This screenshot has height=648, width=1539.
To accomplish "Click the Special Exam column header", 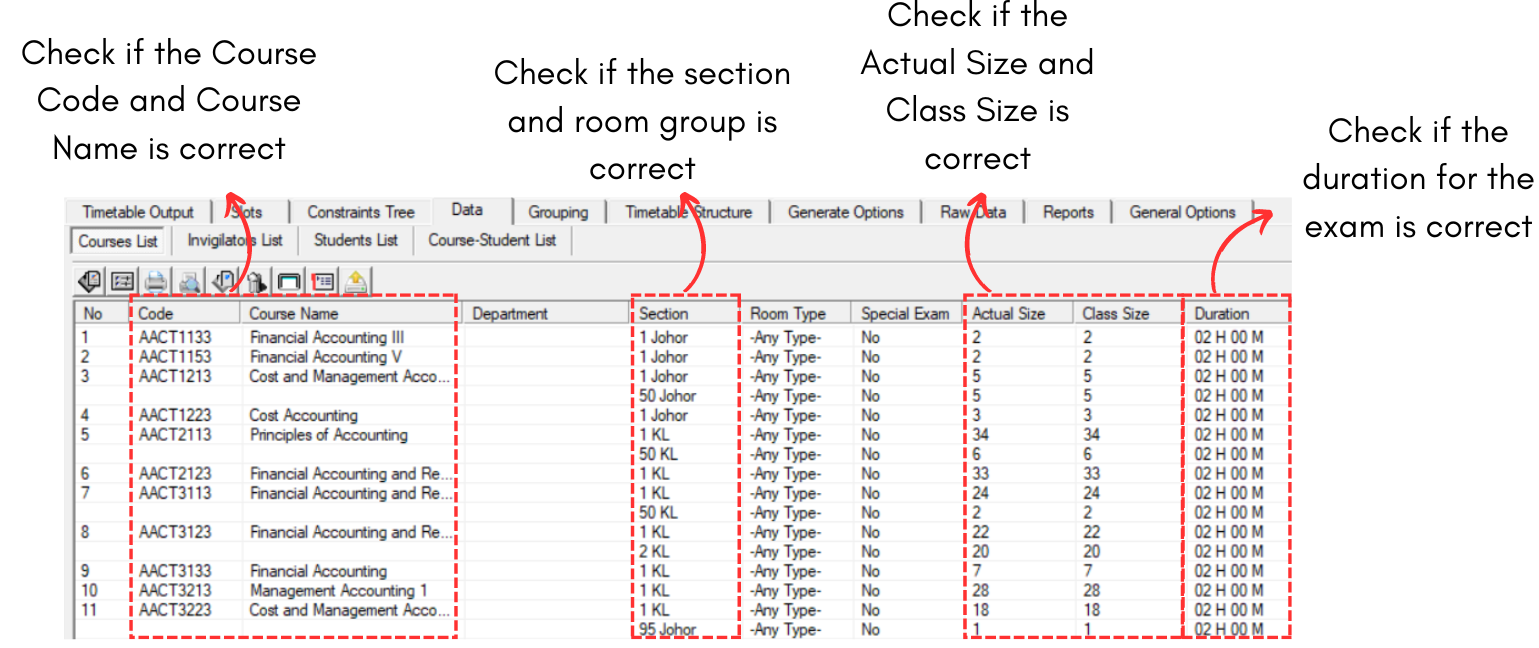I will 905,314.
